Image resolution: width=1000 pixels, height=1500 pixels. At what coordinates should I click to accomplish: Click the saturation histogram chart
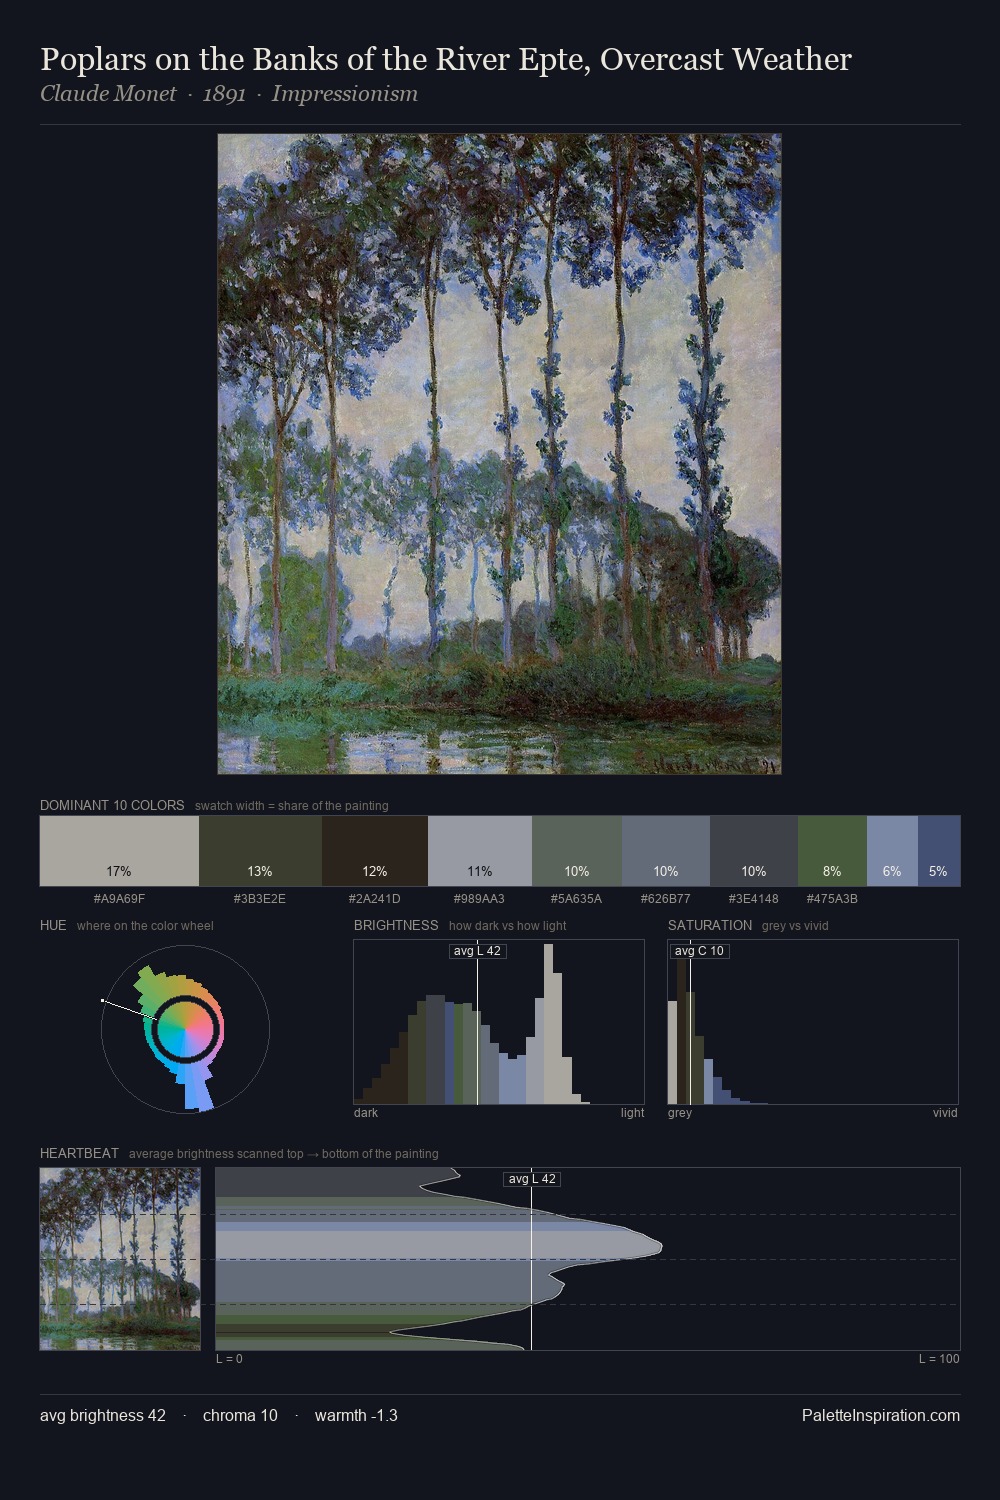coord(813,1022)
